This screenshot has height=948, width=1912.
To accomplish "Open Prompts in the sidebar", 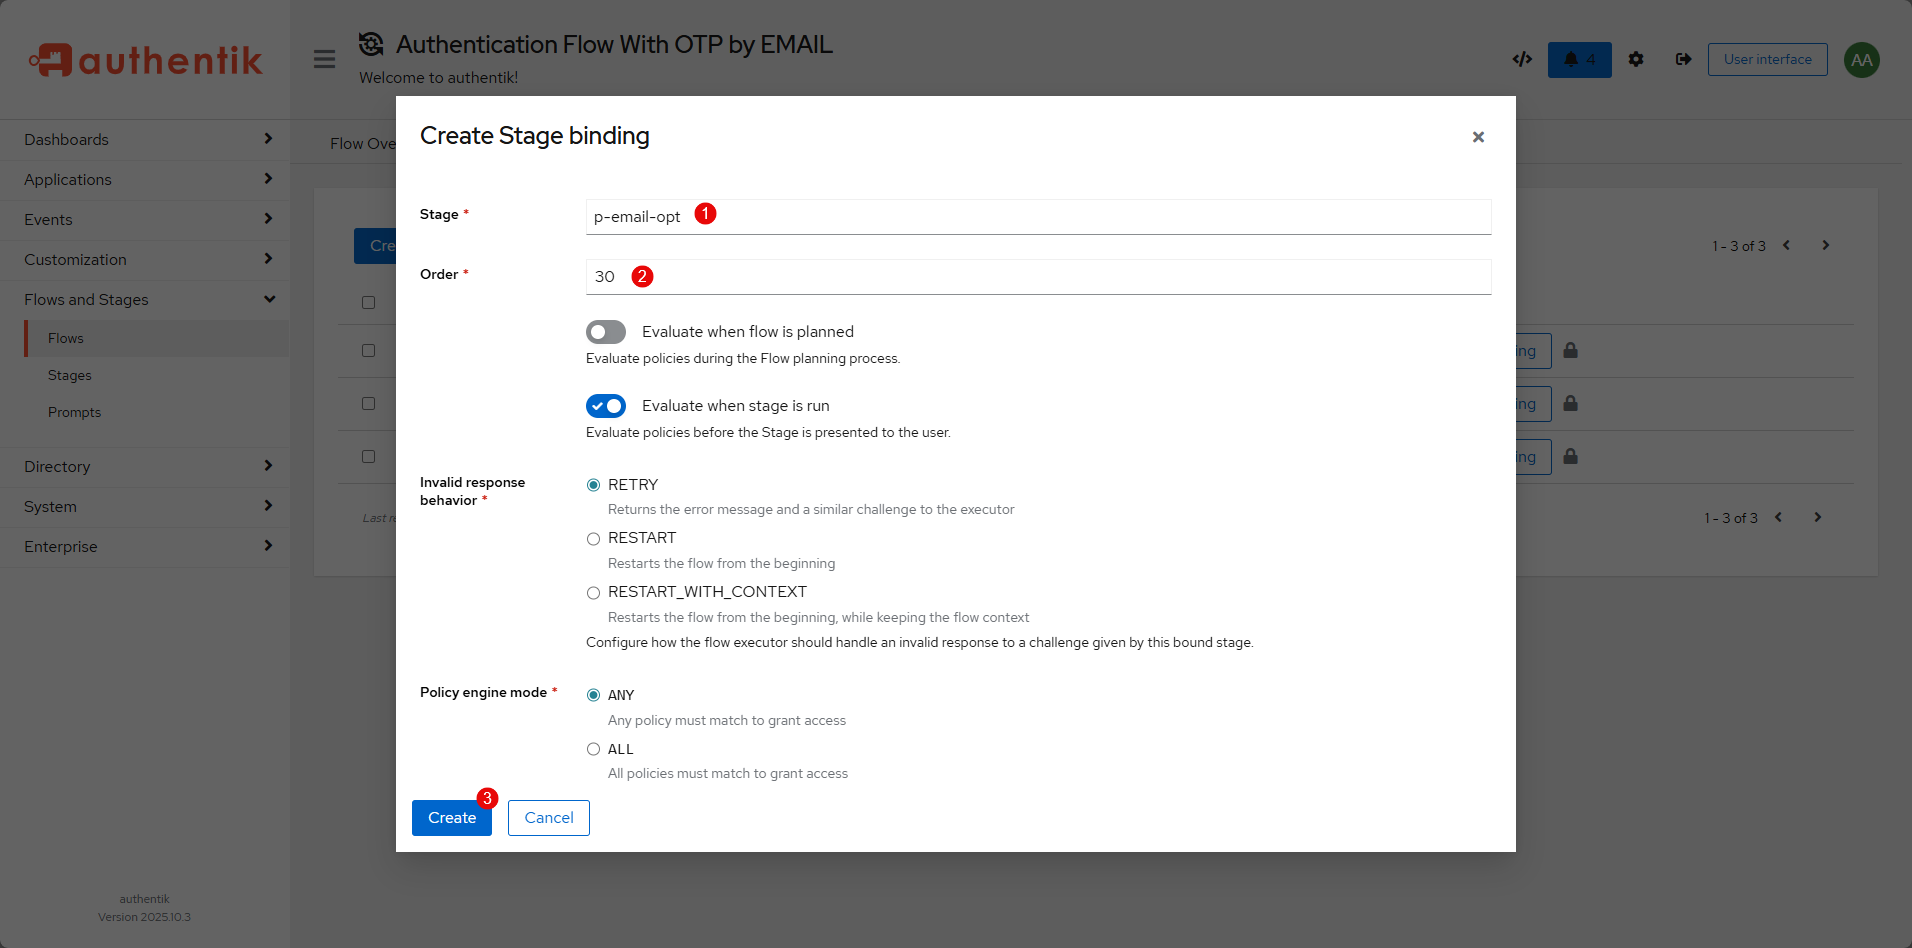I will pos(75,413).
